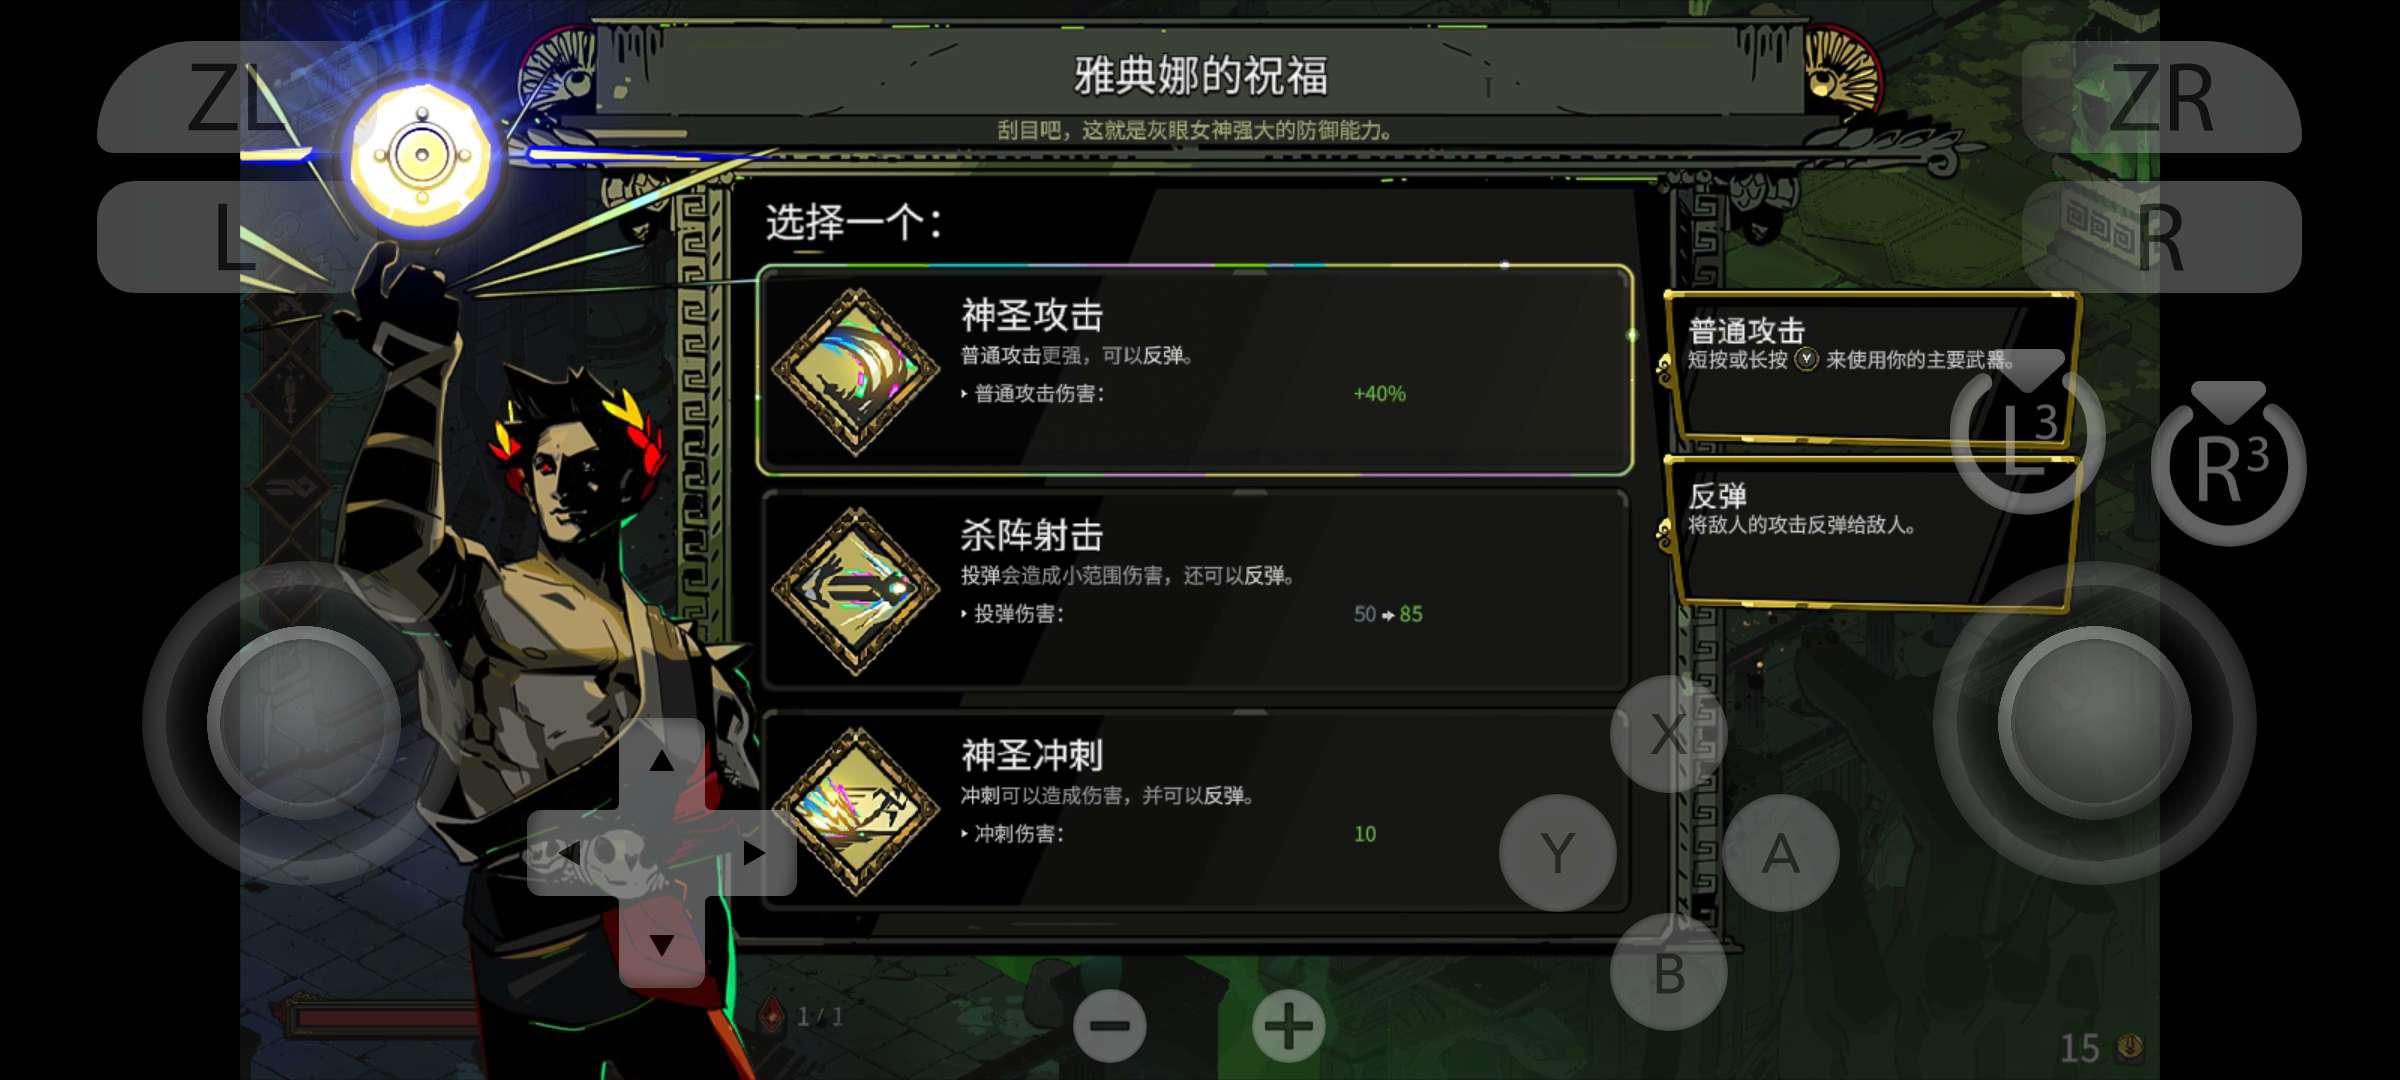Screen dimensions: 2400x1080
Task: Tap the D-pad down arrow
Action: pyautogui.click(x=661, y=944)
